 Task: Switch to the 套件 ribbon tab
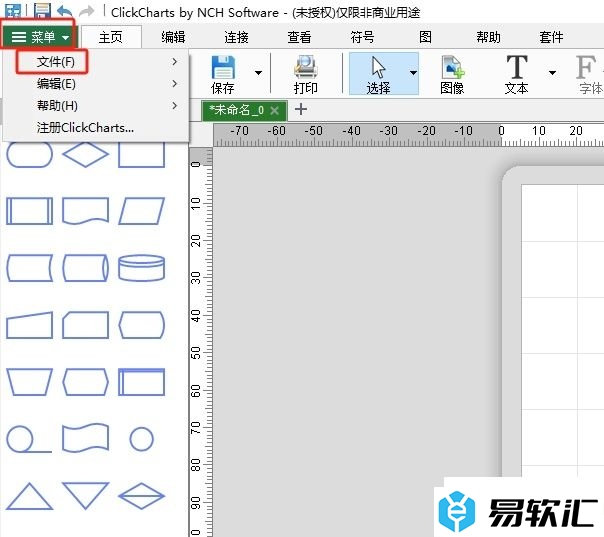(x=551, y=37)
